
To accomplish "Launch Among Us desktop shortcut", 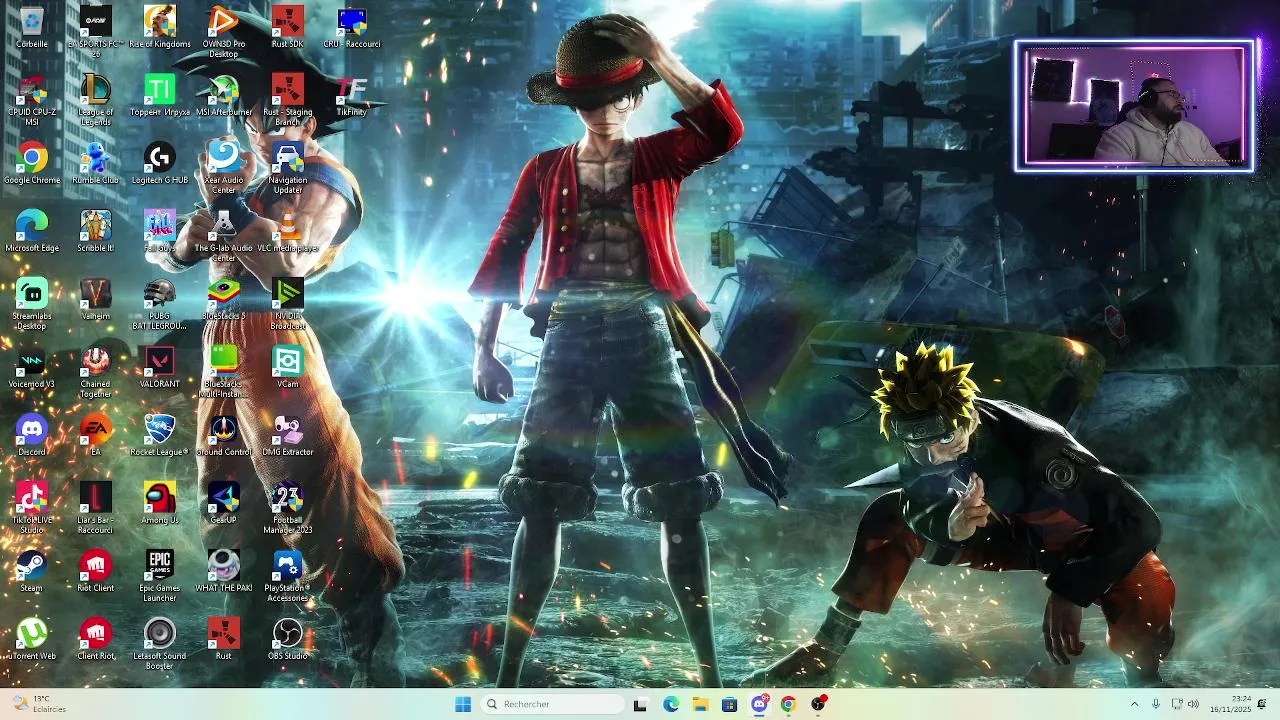I will (x=160, y=503).
